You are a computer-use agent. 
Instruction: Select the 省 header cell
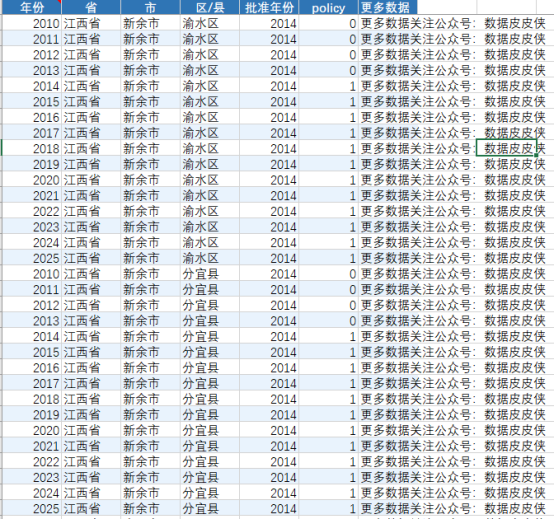[x=91, y=7]
